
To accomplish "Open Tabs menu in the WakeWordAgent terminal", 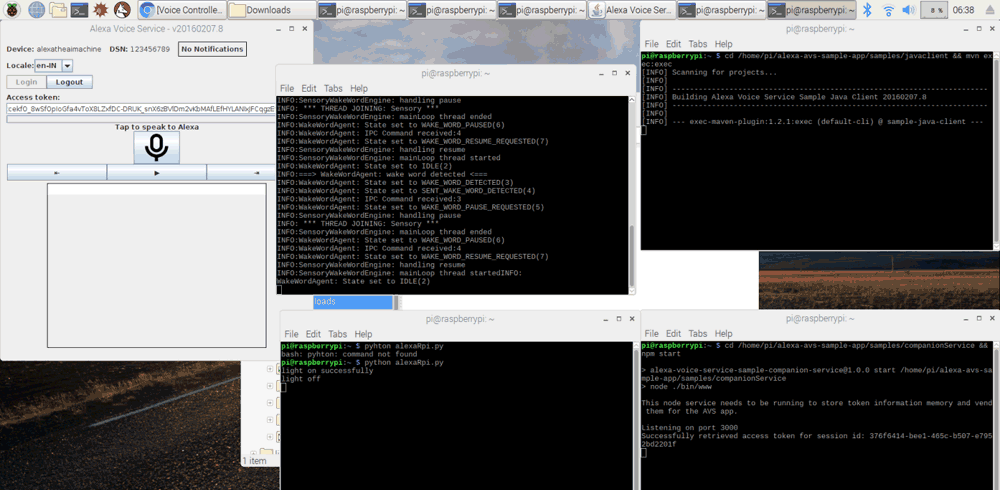I will (x=333, y=88).
